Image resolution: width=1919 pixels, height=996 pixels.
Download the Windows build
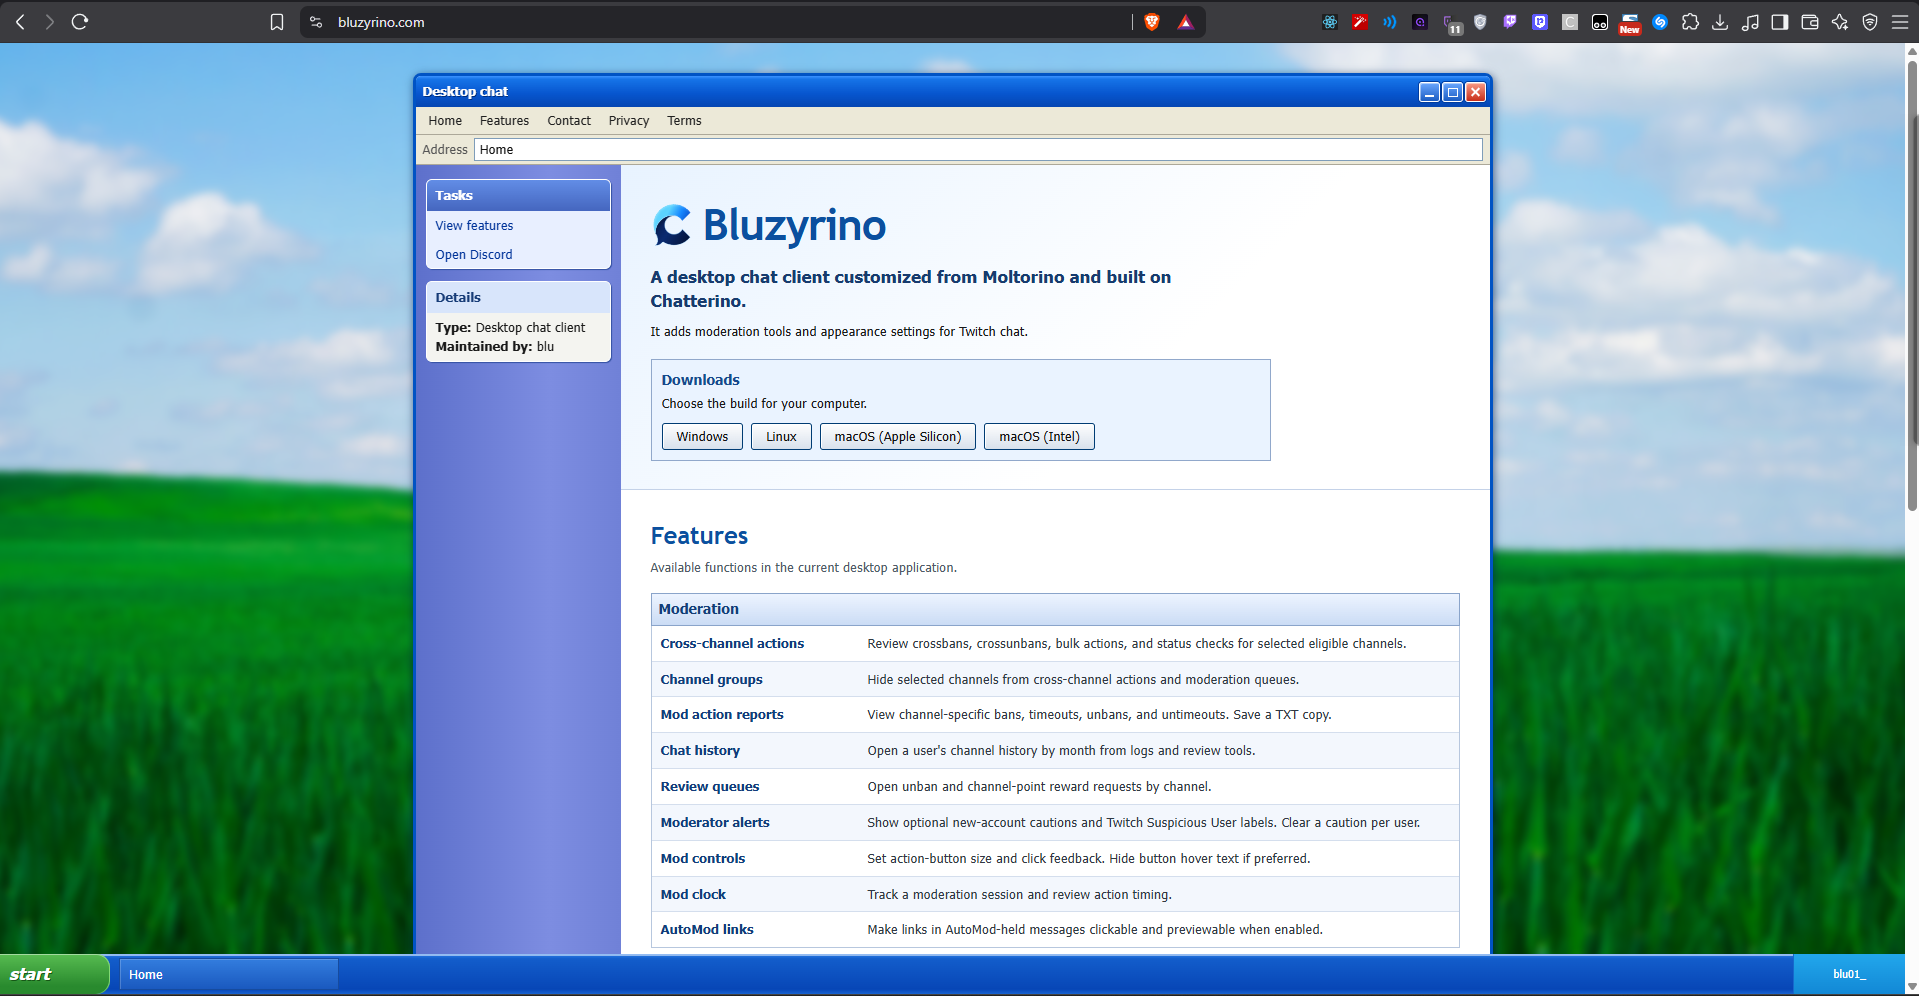(702, 437)
